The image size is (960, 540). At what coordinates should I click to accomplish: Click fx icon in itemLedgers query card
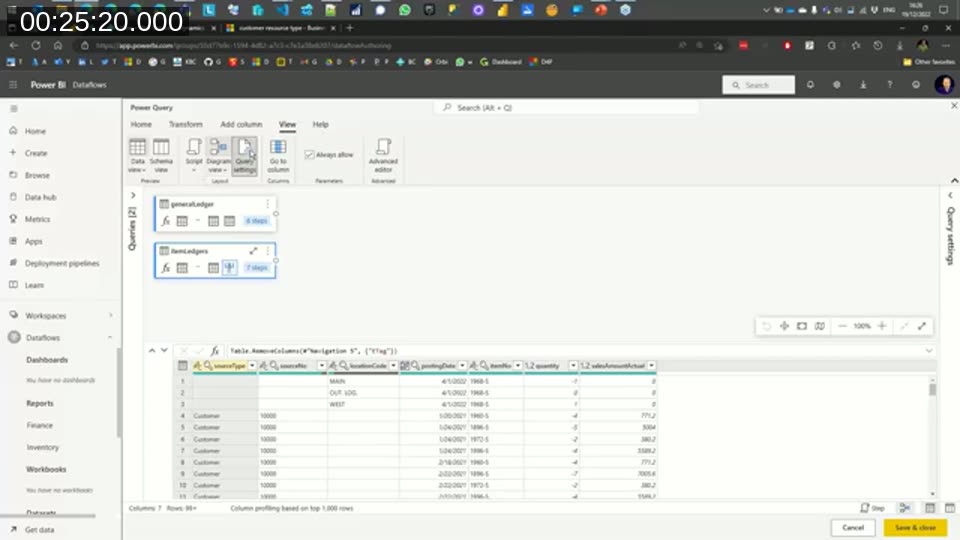pos(166,268)
